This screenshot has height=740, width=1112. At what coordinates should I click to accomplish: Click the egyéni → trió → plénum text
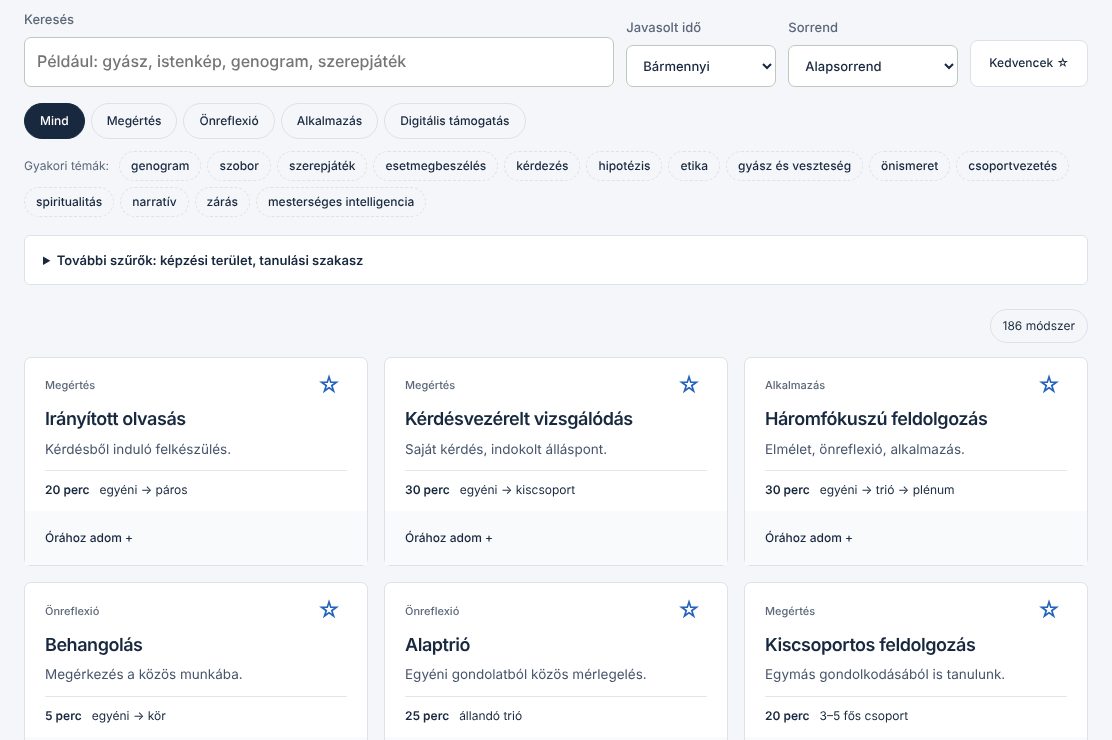point(886,490)
